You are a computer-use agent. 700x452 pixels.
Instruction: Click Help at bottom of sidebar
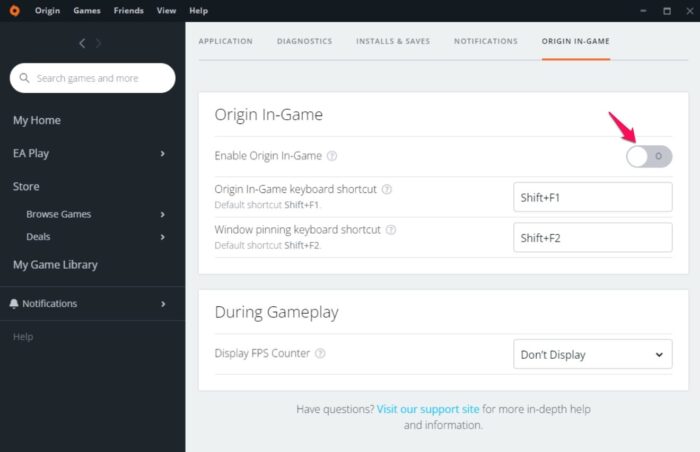[23, 337]
